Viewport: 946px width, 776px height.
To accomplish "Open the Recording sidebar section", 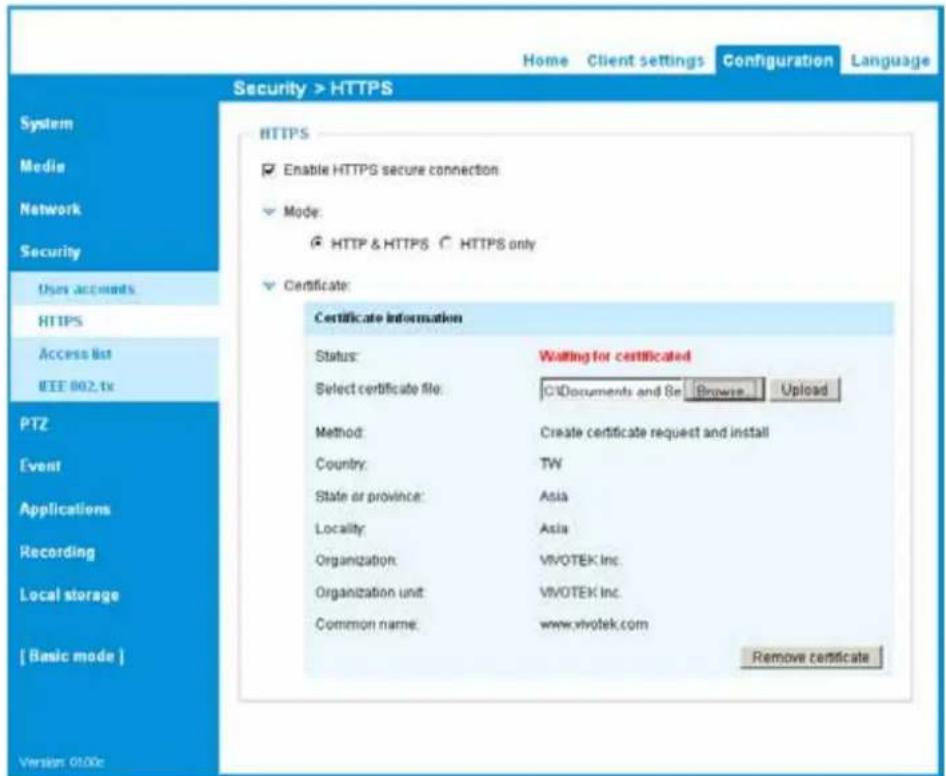I will coord(57,552).
